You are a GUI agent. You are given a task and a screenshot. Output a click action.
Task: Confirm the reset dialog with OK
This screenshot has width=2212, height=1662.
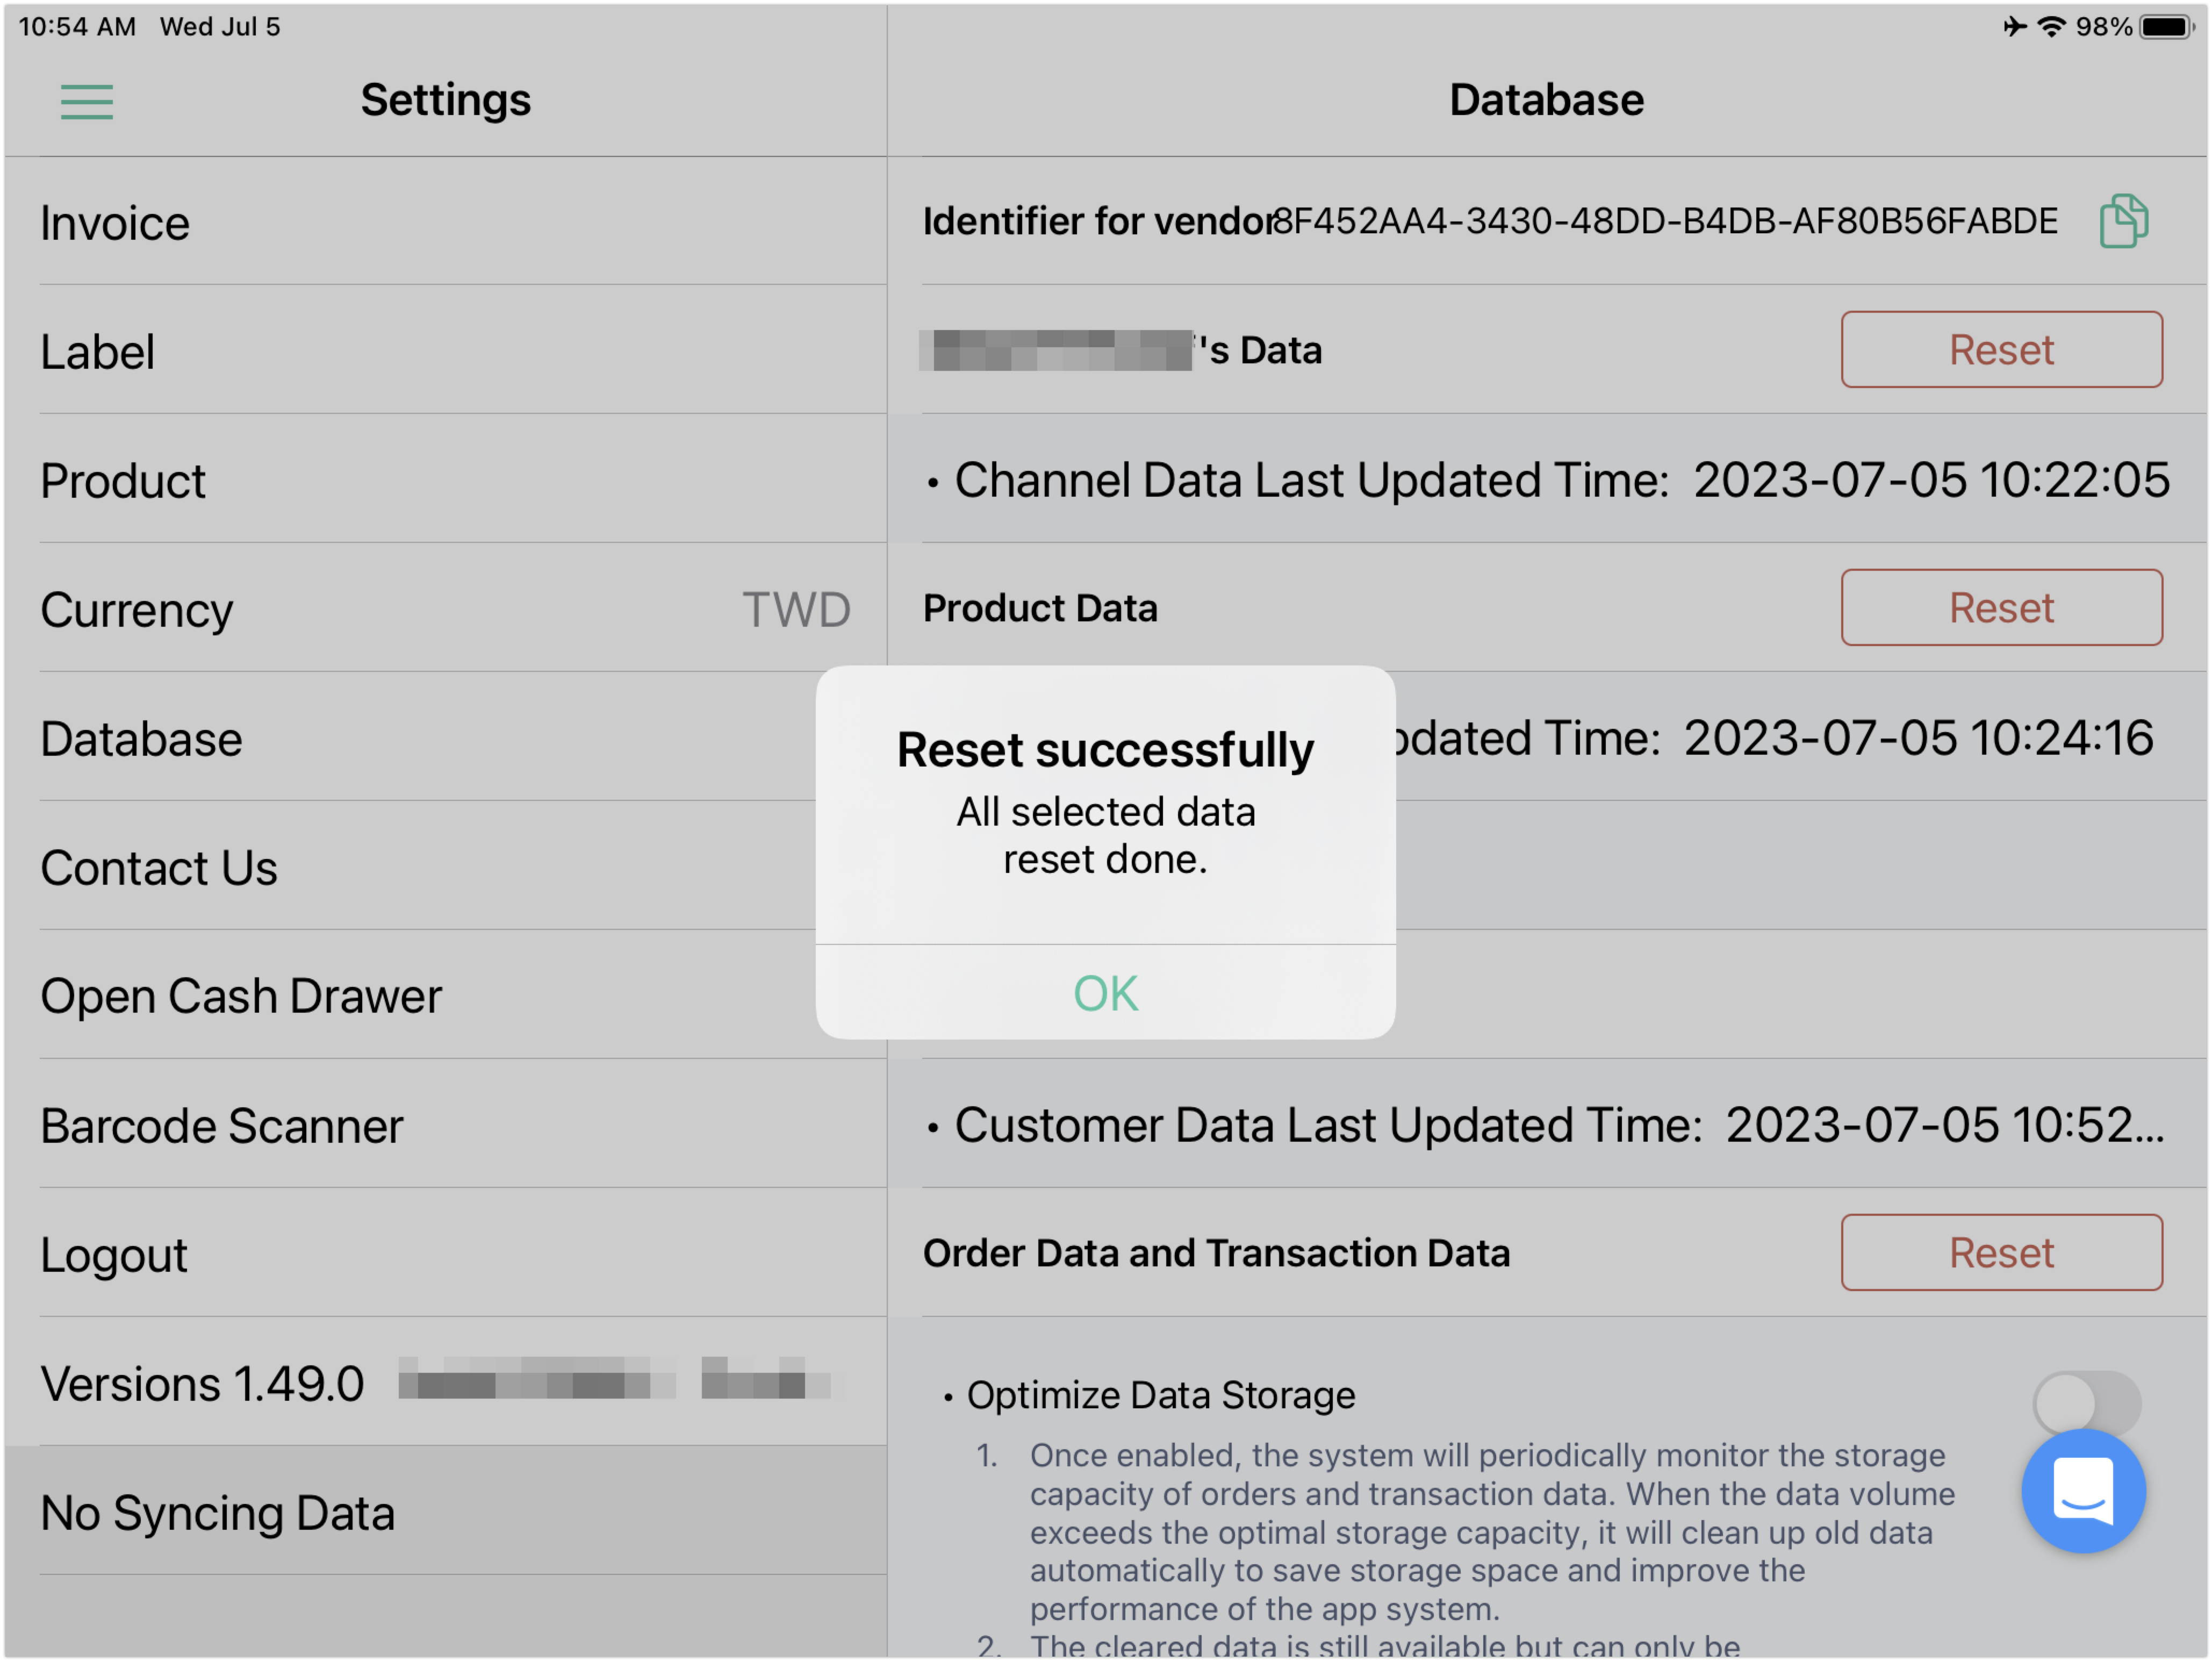1105,993
